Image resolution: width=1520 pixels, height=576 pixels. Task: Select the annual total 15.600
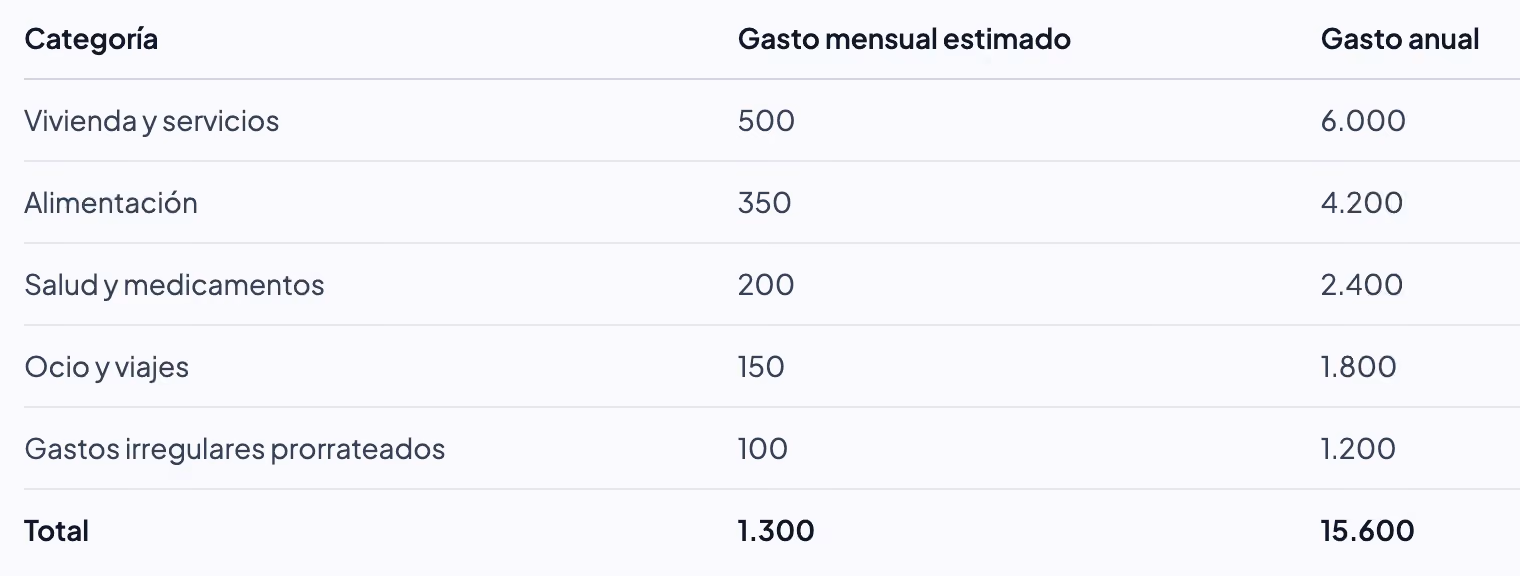(1368, 531)
